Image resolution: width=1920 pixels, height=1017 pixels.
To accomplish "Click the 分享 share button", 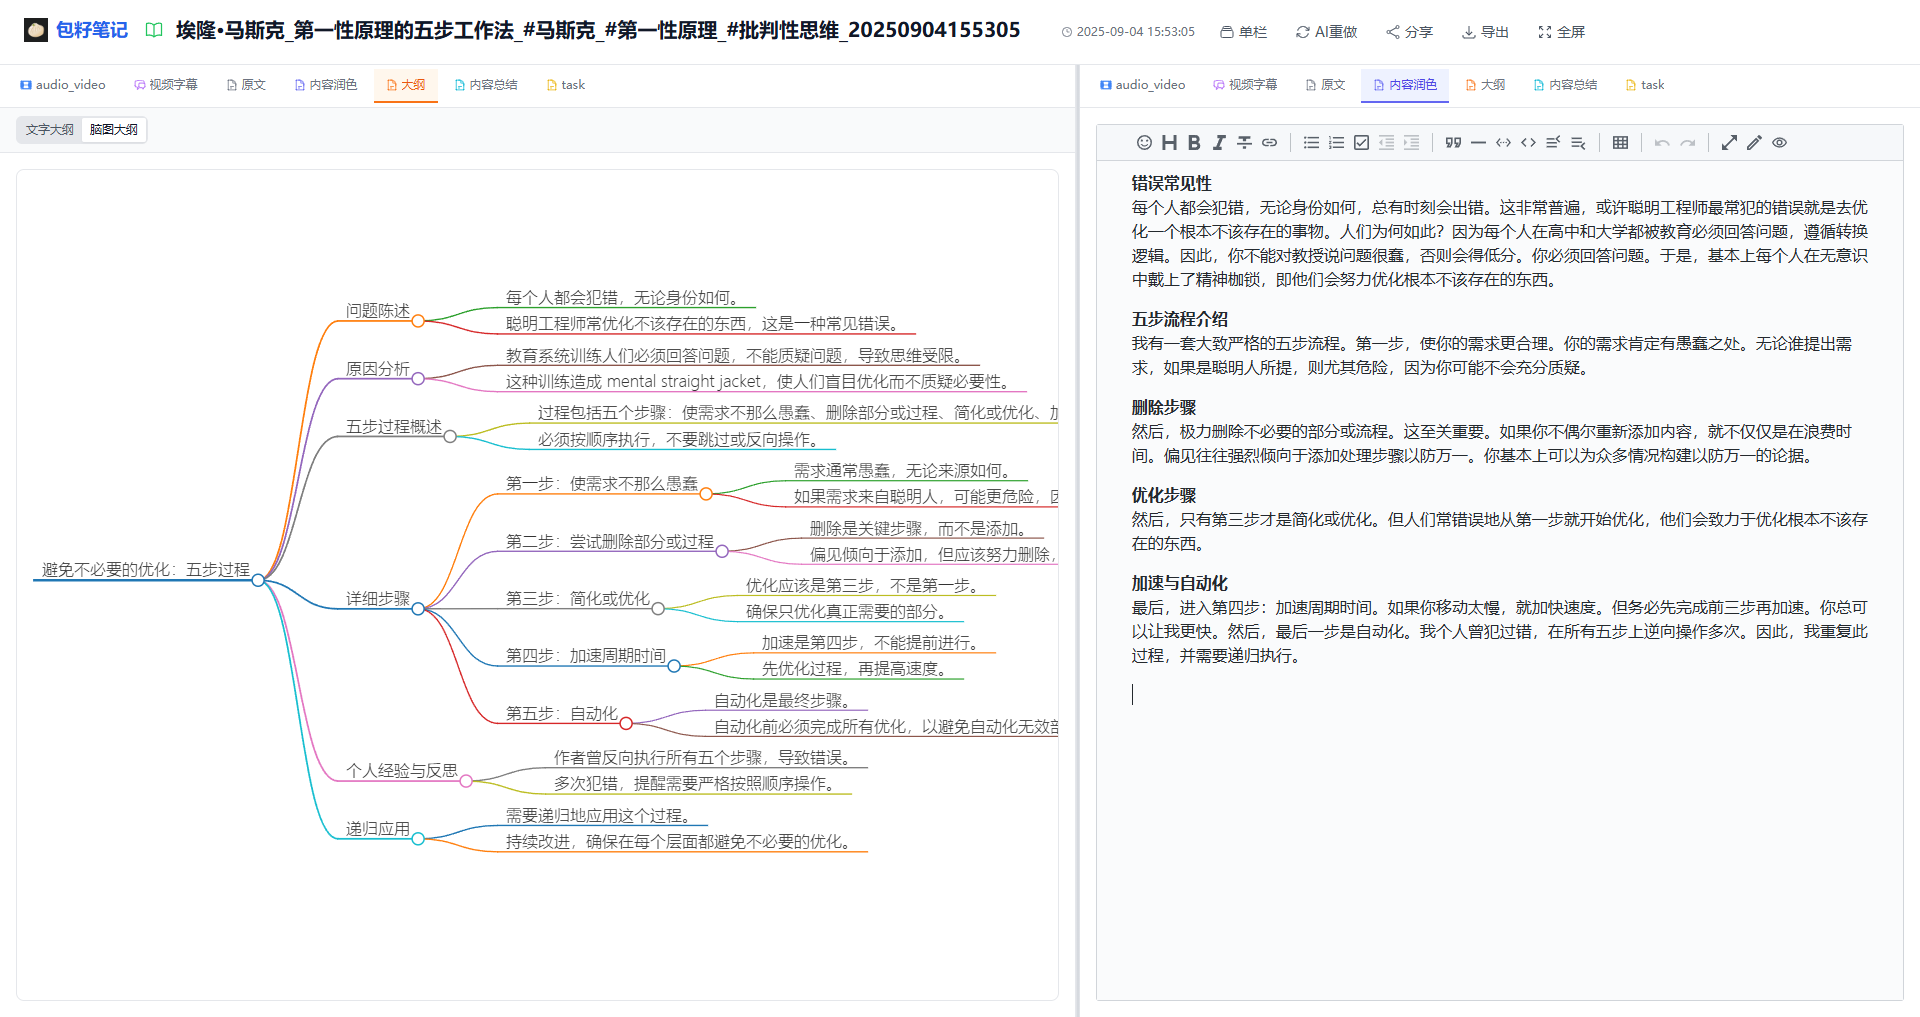I will 1409,32.
